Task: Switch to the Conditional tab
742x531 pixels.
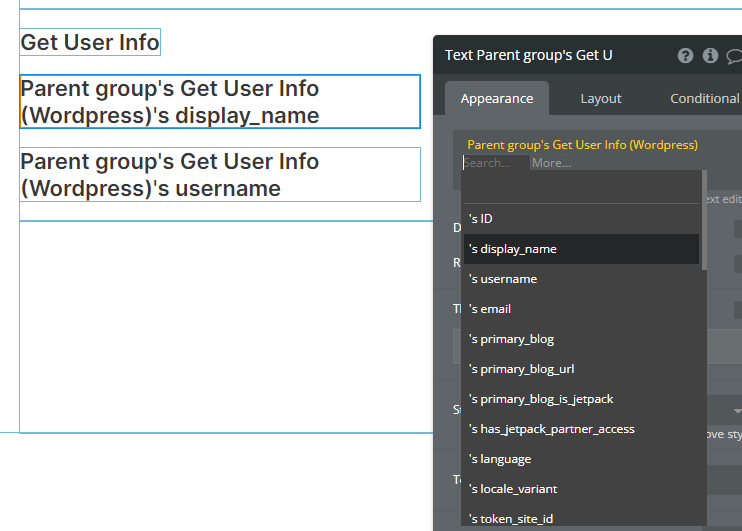Action: point(704,98)
